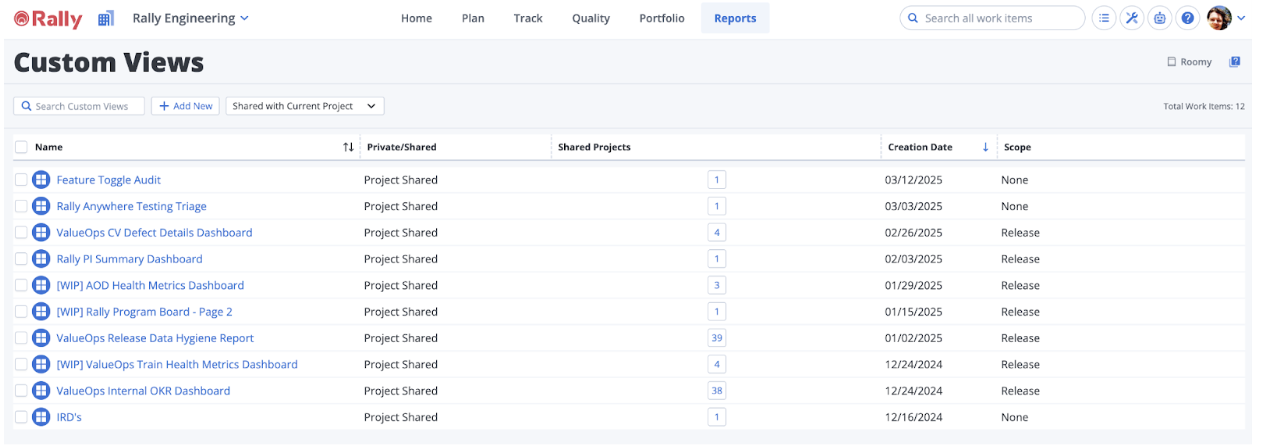
Task: Open the IRD's custom view link
Action: 69,417
